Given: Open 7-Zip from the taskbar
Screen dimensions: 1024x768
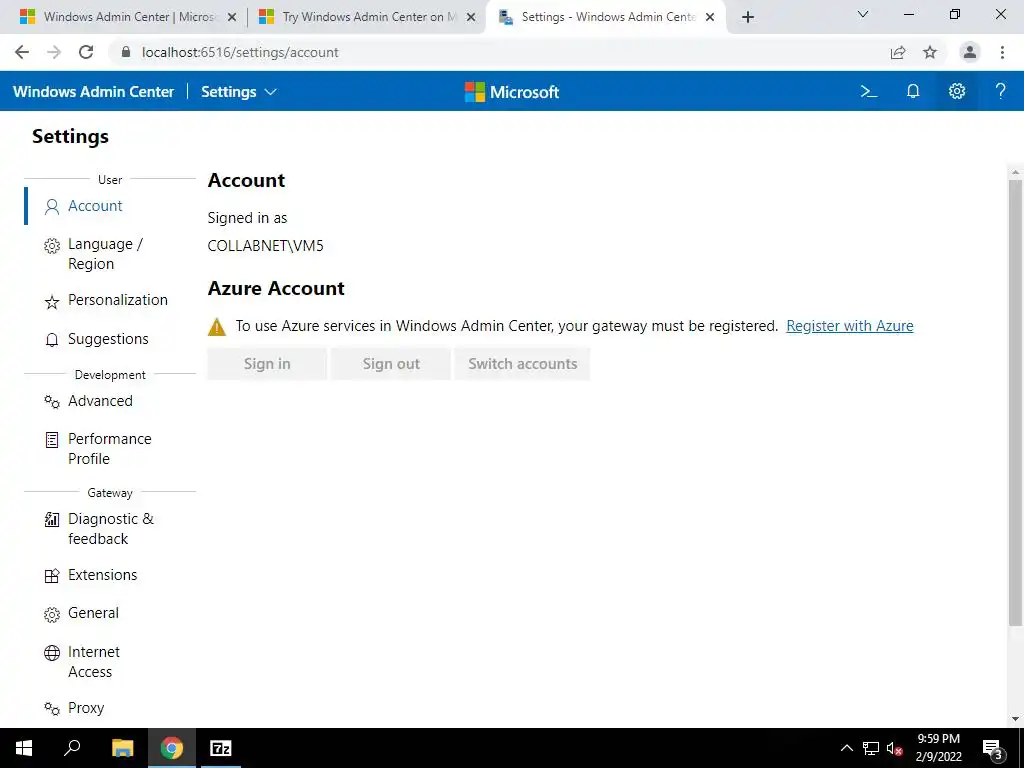Looking at the screenshot, I should [x=221, y=748].
